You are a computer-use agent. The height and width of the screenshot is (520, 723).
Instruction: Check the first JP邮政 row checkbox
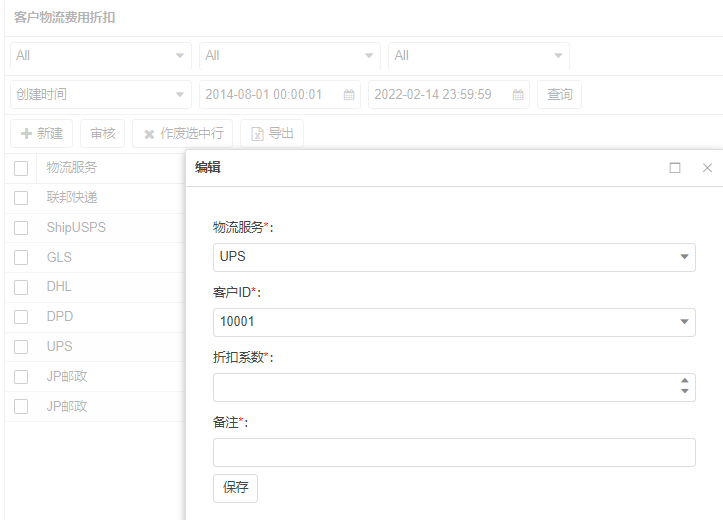point(21,377)
